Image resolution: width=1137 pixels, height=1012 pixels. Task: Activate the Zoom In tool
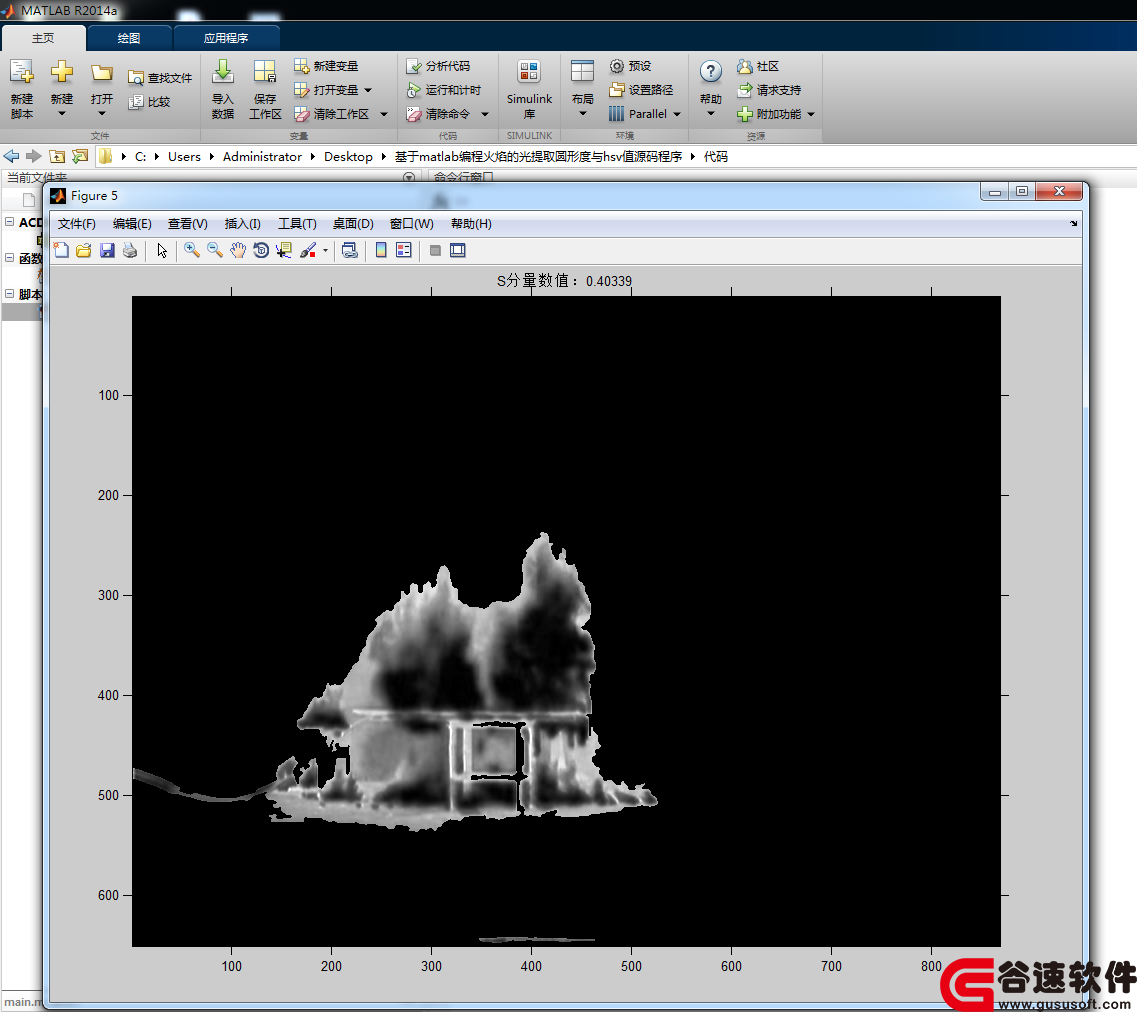(x=191, y=250)
